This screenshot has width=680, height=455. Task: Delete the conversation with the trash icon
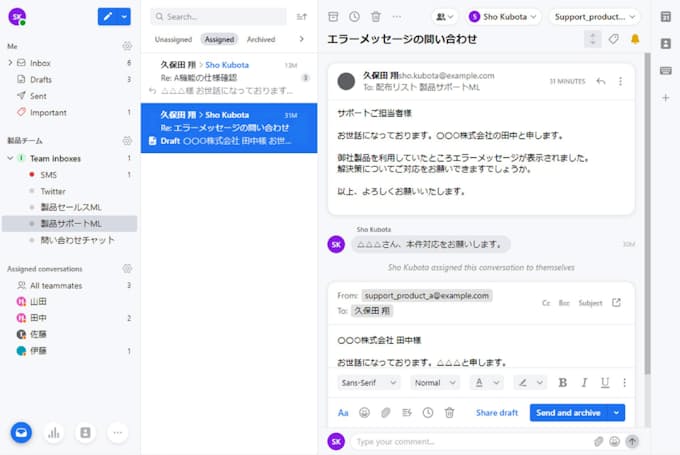point(376,17)
